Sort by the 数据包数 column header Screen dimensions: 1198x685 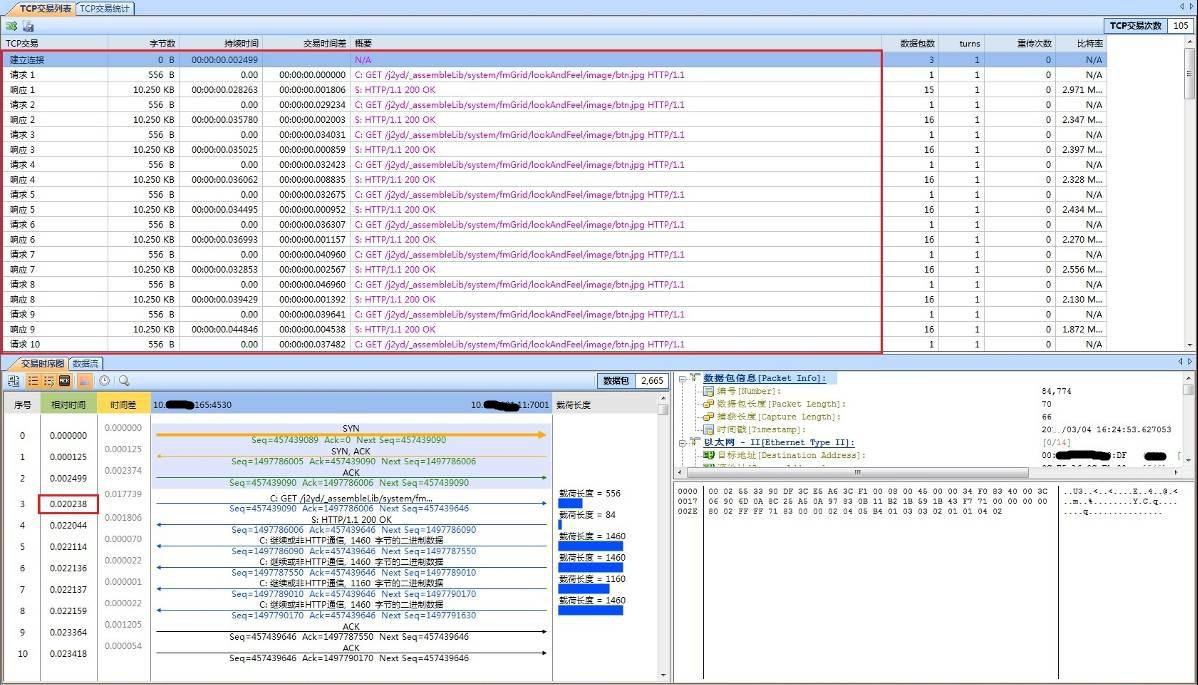[910, 44]
